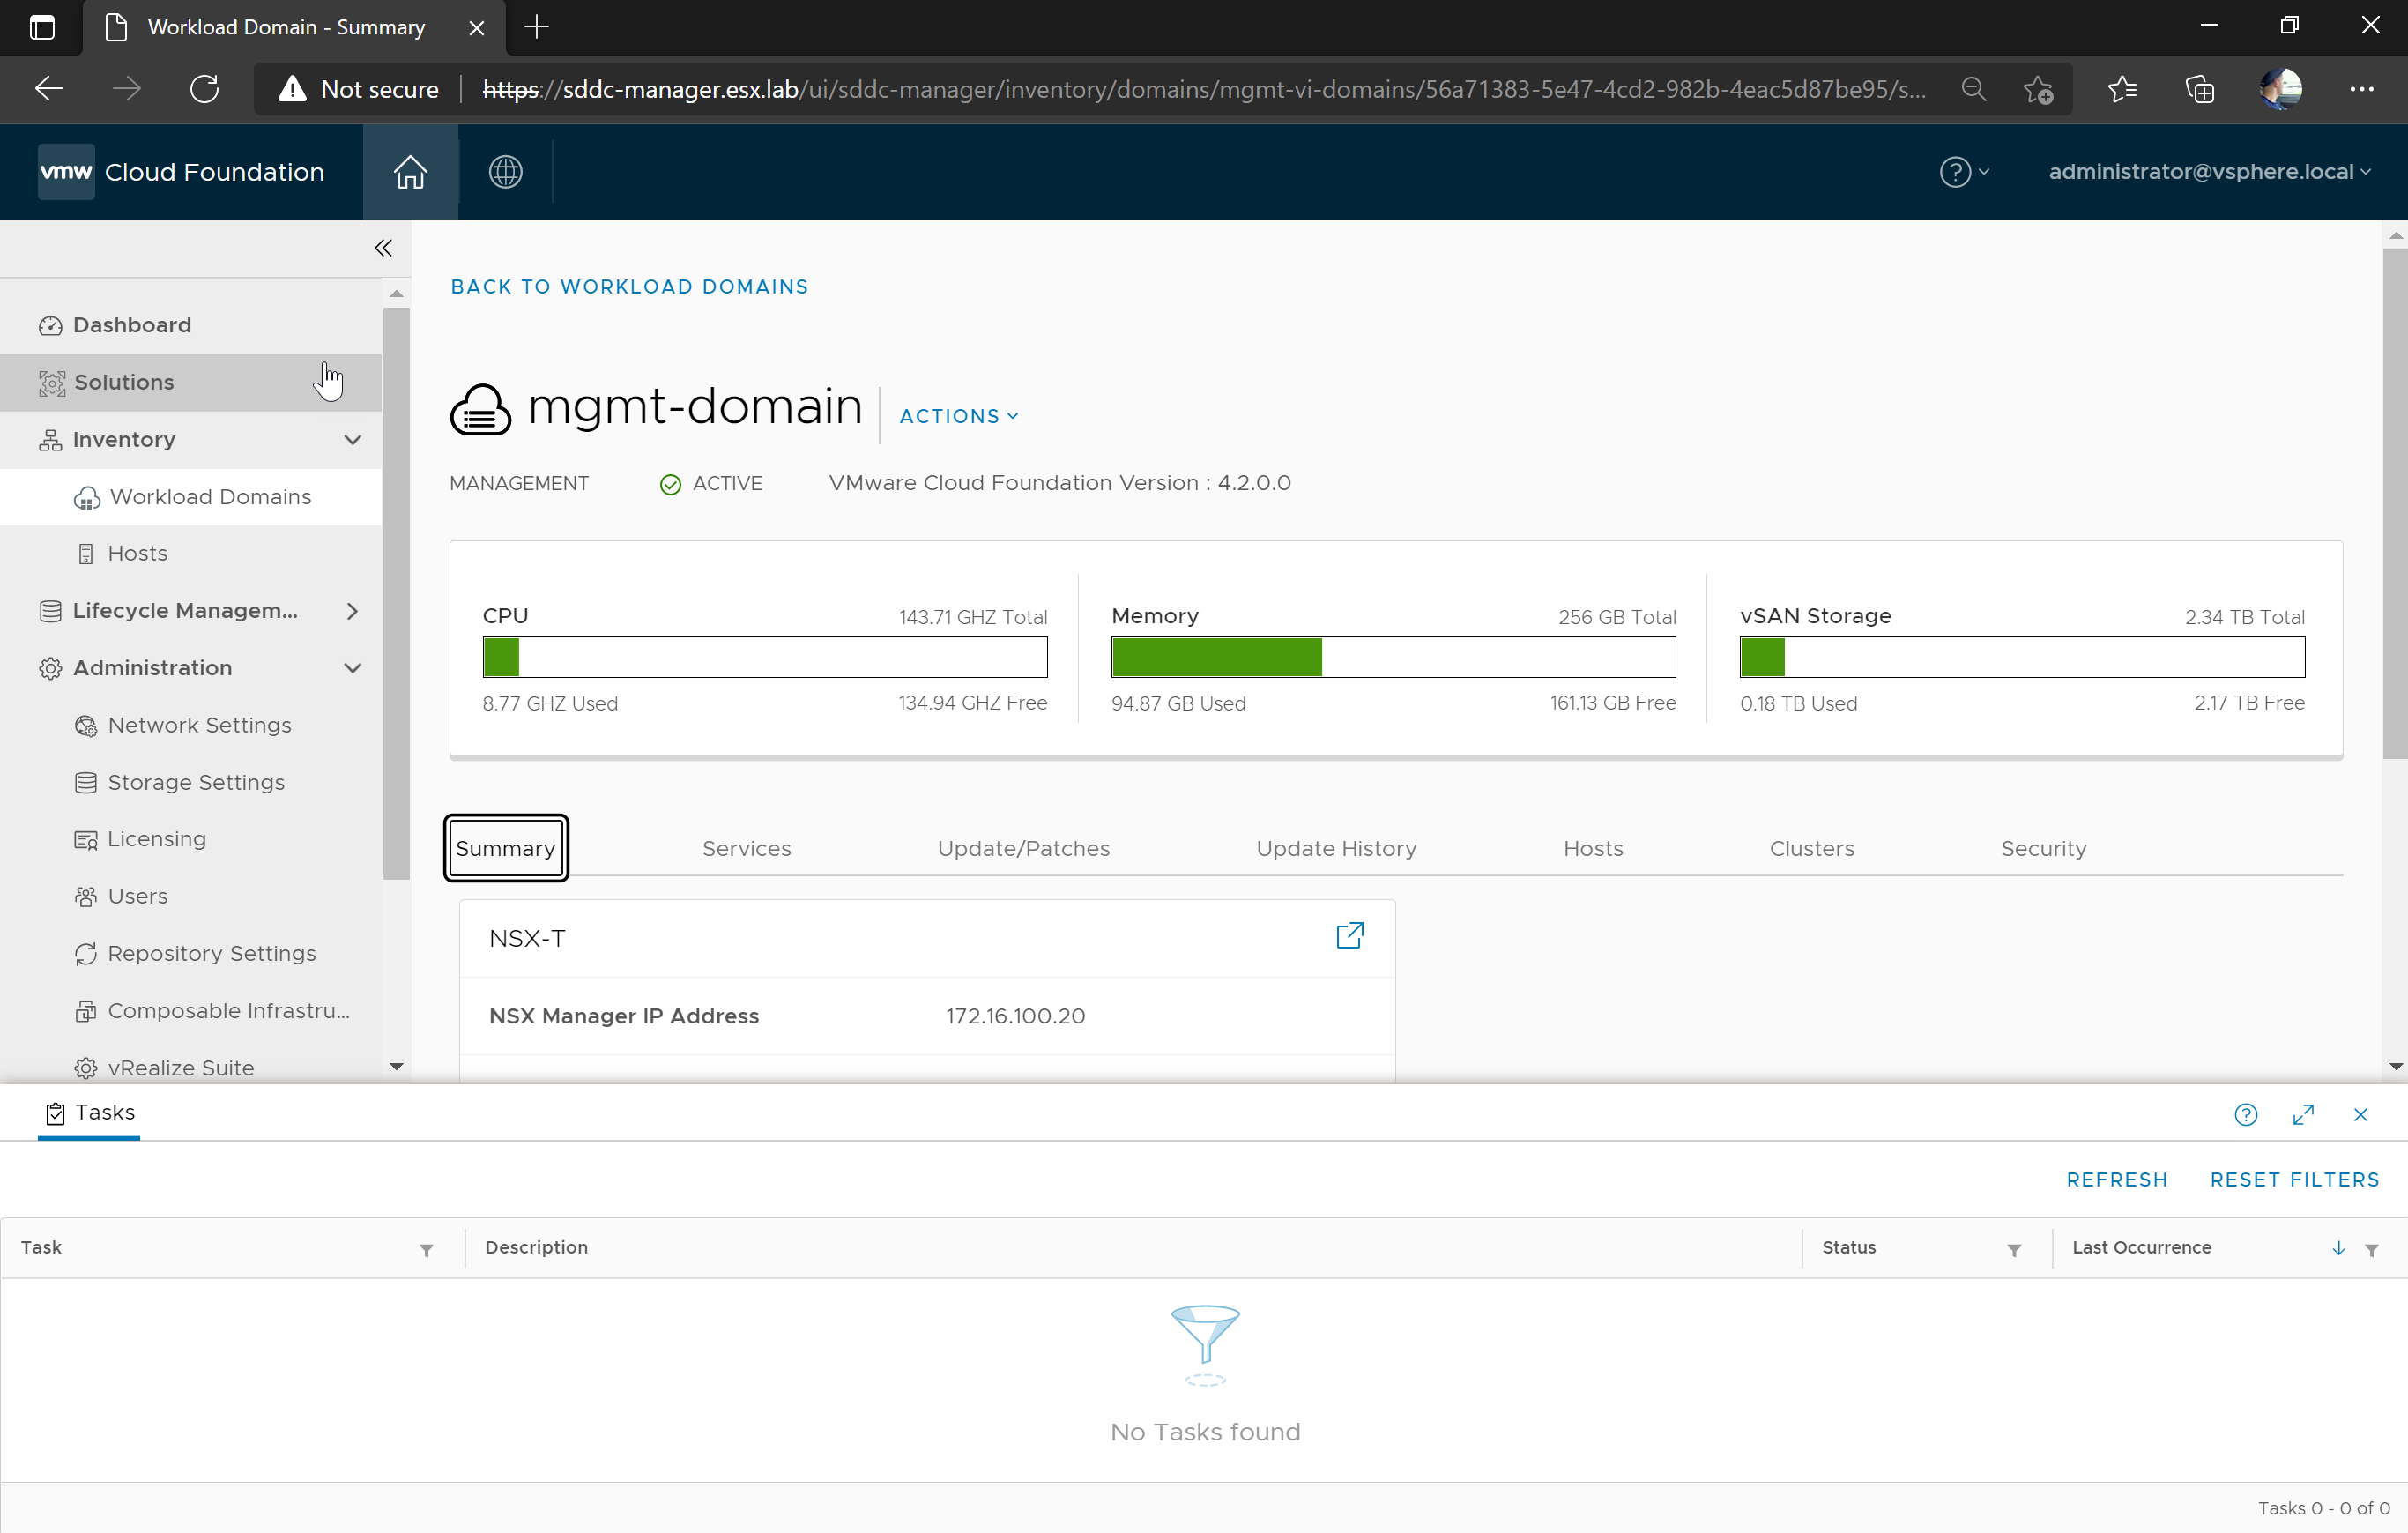This screenshot has height=1533, width=2408.
Task: Open the help question-mark menu in header
Action: click(x=1964, y=172)
